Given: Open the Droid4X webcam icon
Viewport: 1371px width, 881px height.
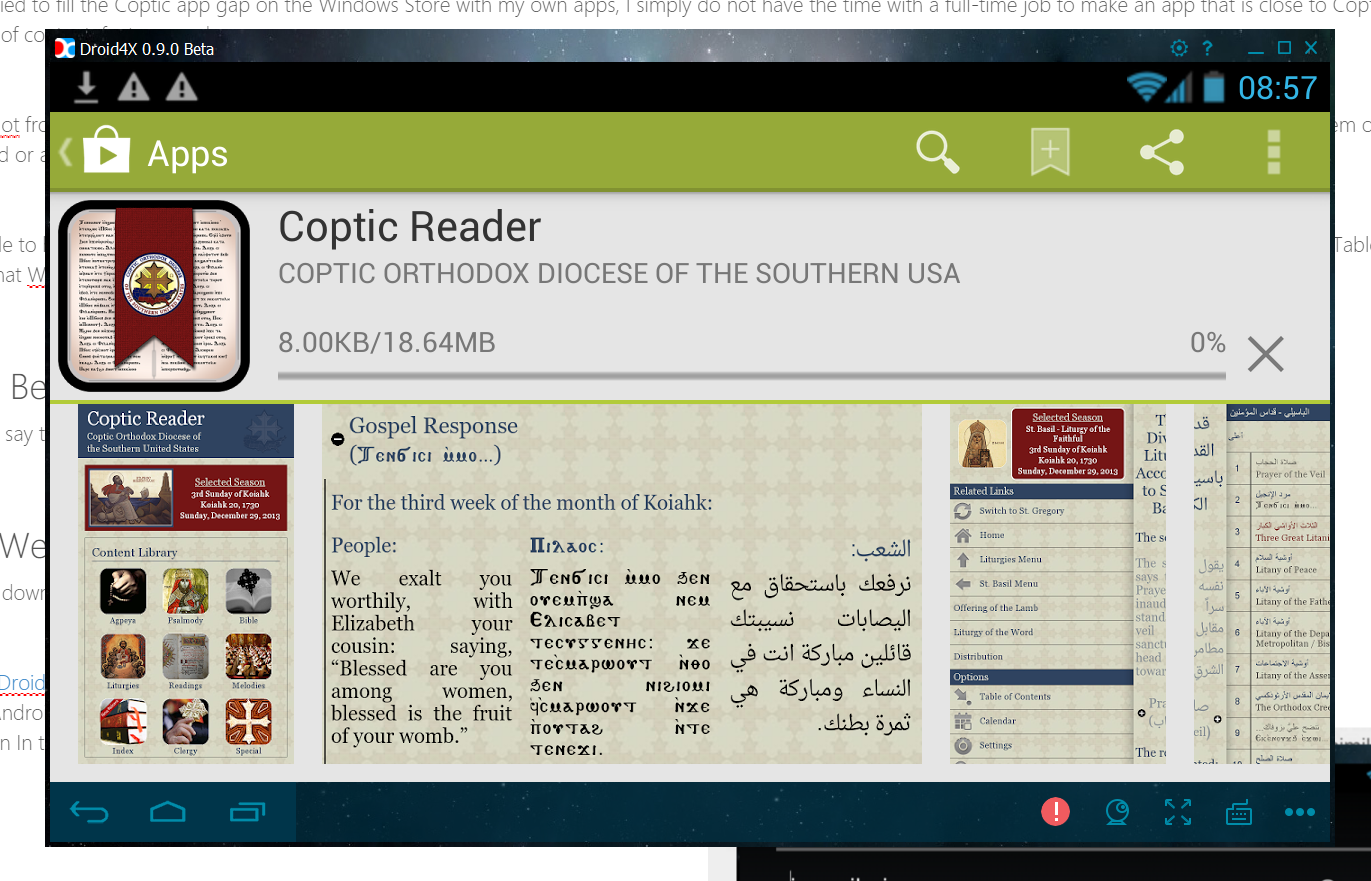Looking at the screenshot, I should pyautogui.click(x=1117, y=812).
